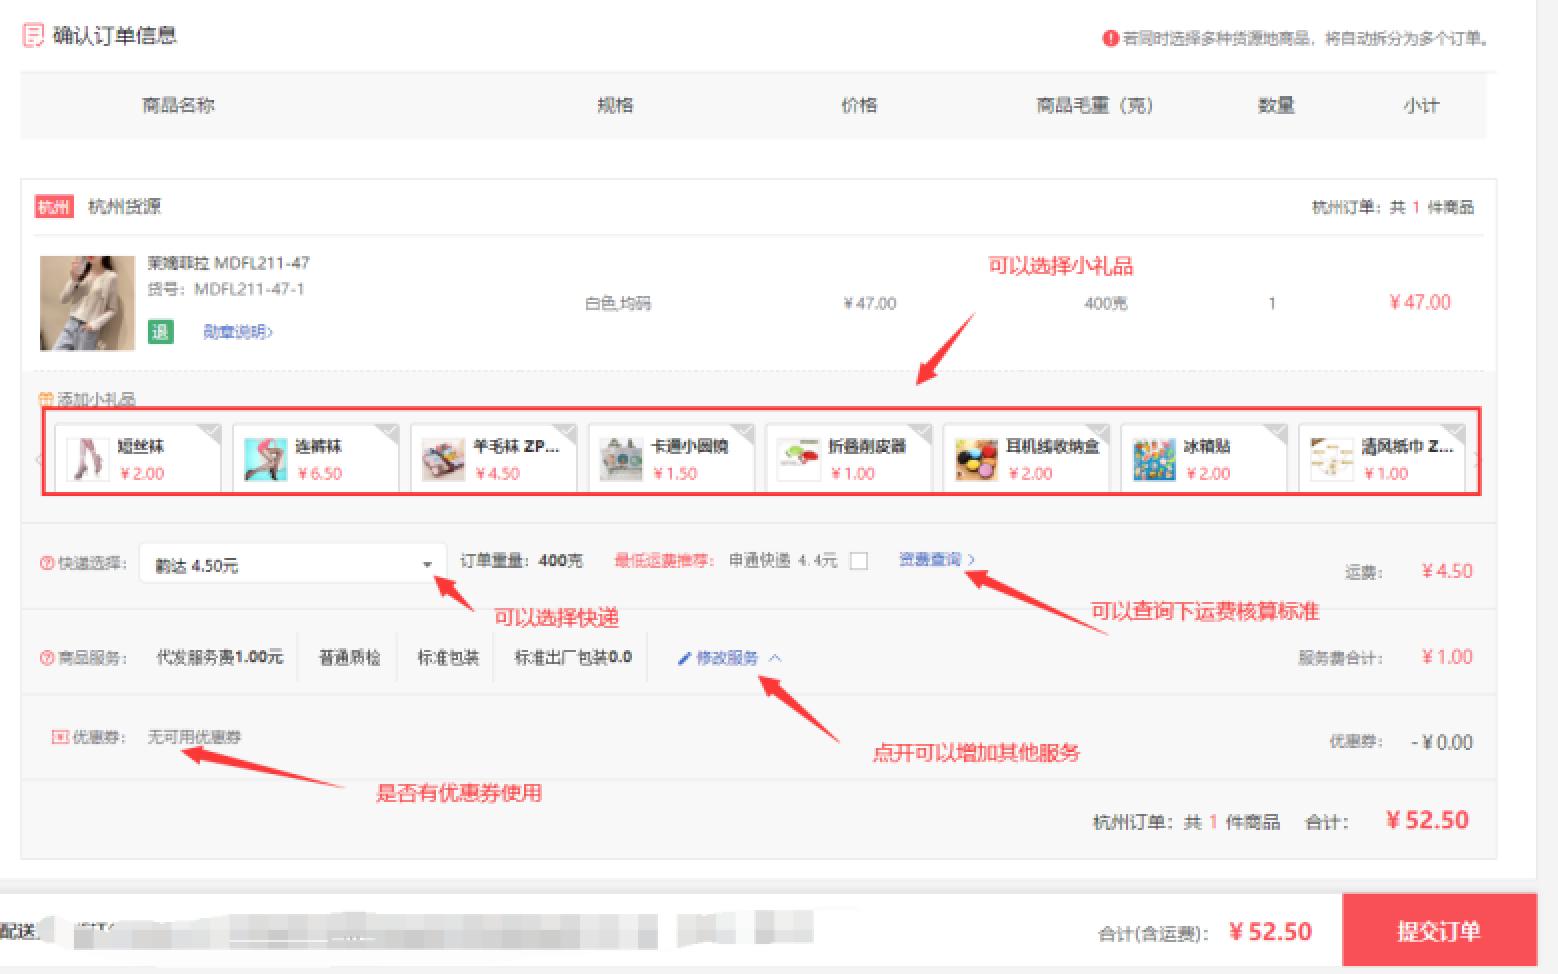Submit the order with 提交订单
This screenshot has width=1558, height=974.
1438,931
